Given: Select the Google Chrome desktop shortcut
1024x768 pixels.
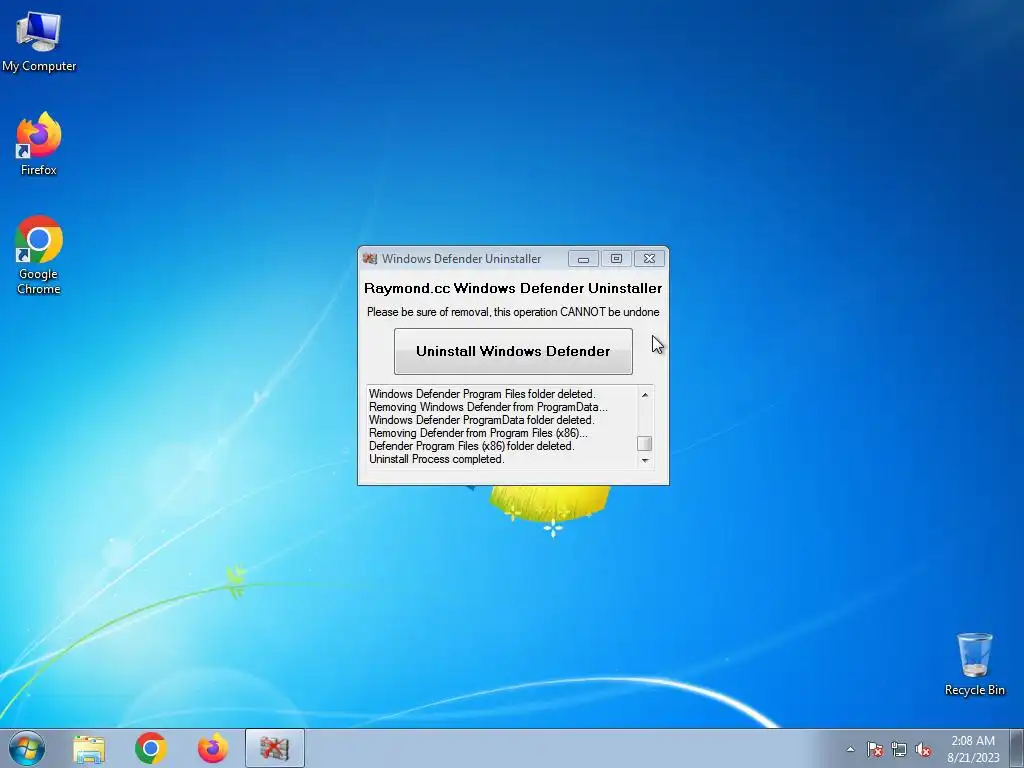Looking at the screenshot, I should [39, 255].
